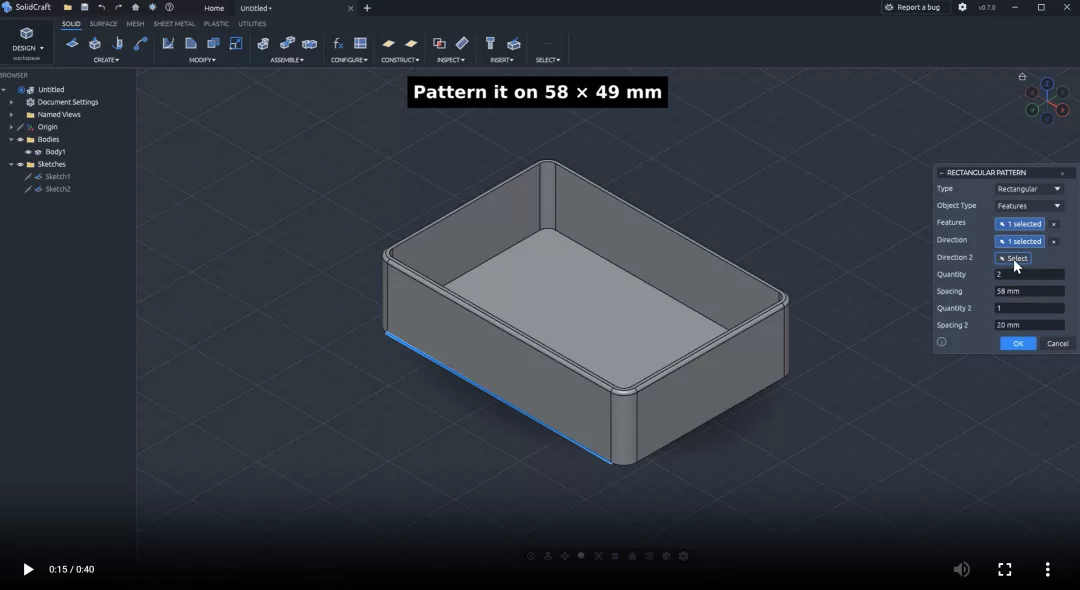The height and width of the screenshot is (590, 1080).
Task: Toggle visibility eye for Sketches folder
Action: [21, 165]
